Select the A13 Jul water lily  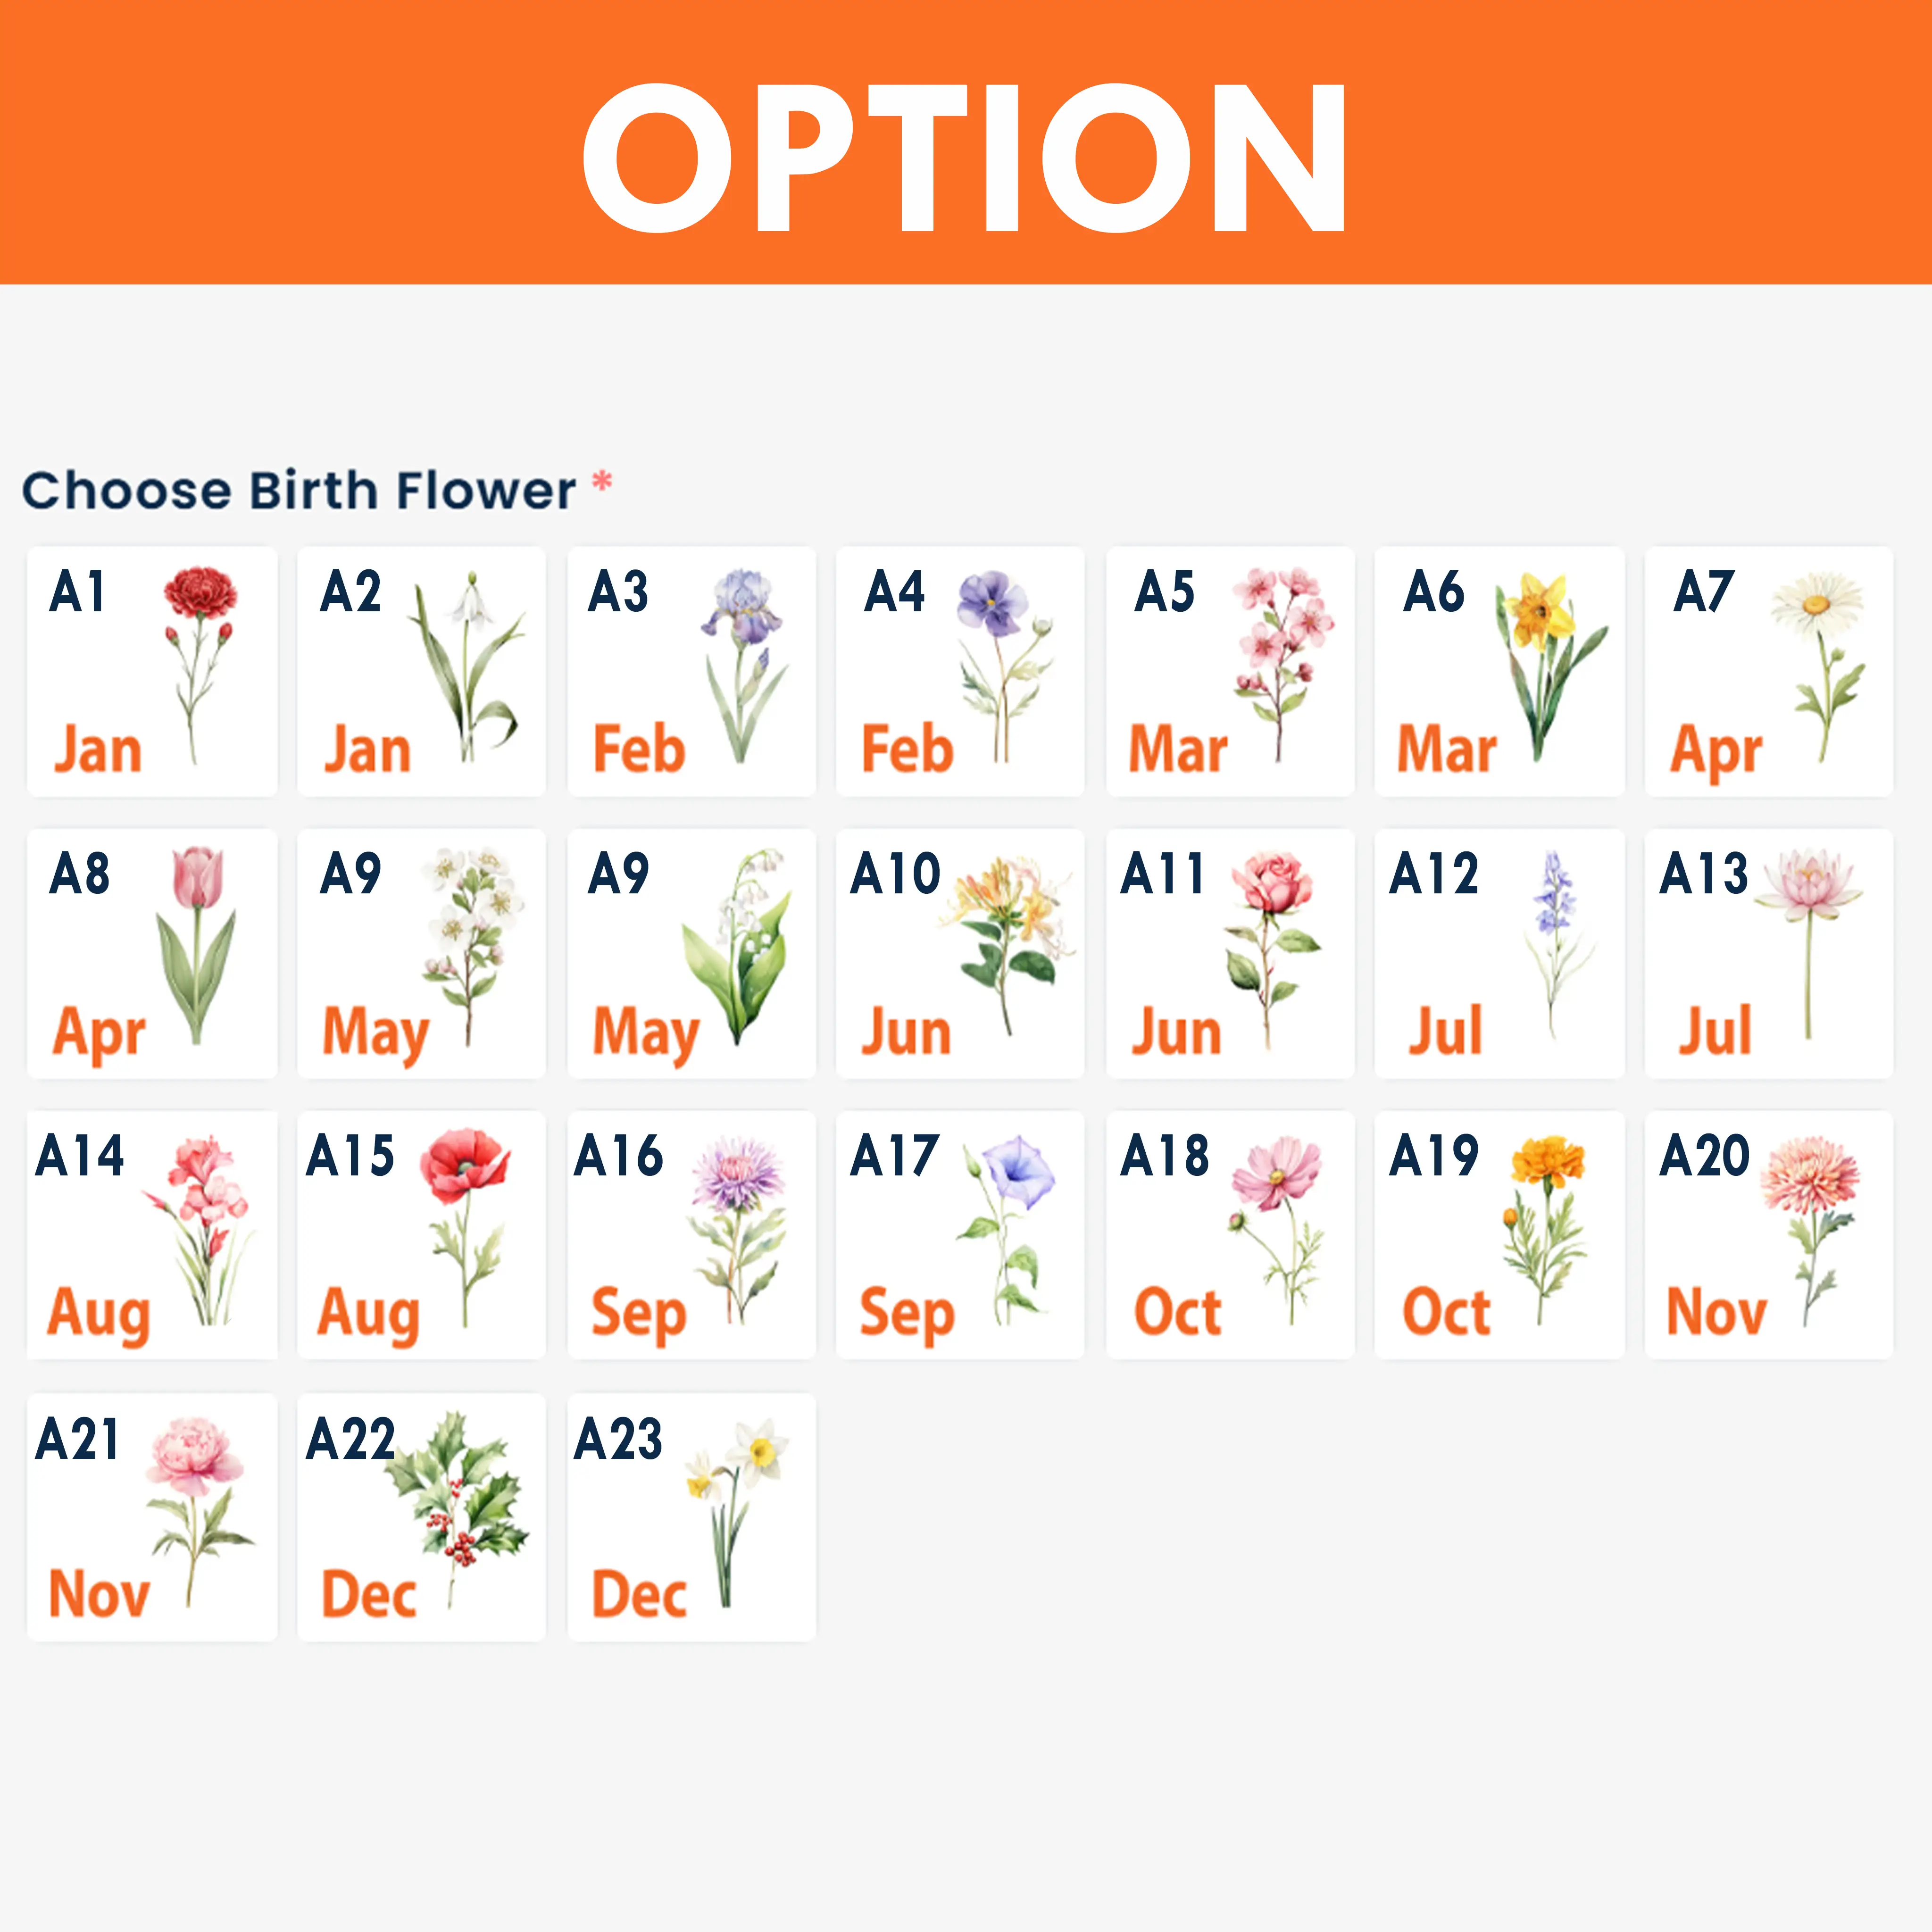point(1768,953)
